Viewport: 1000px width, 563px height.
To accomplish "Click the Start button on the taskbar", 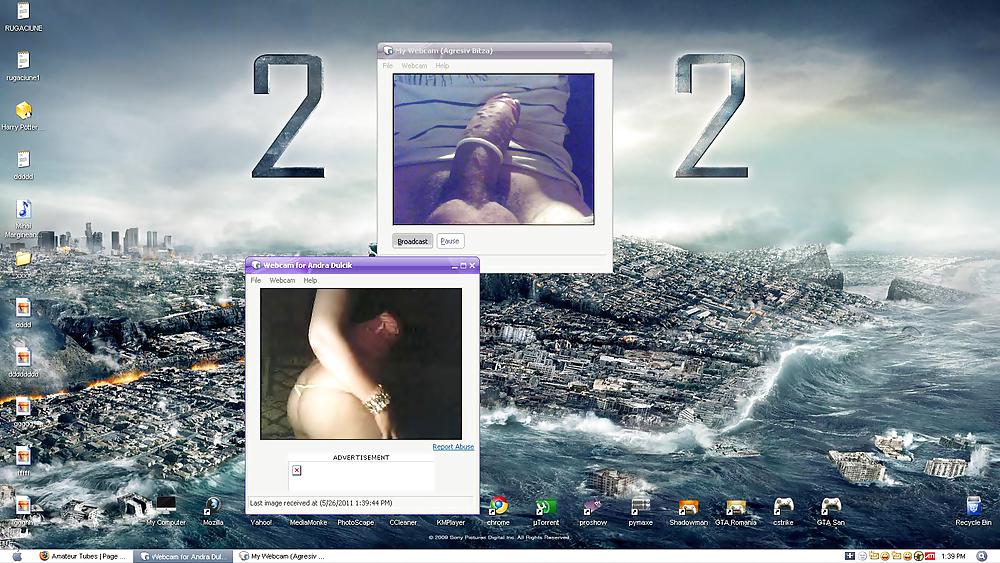I will pyautogui.click(x=17, y=556).
